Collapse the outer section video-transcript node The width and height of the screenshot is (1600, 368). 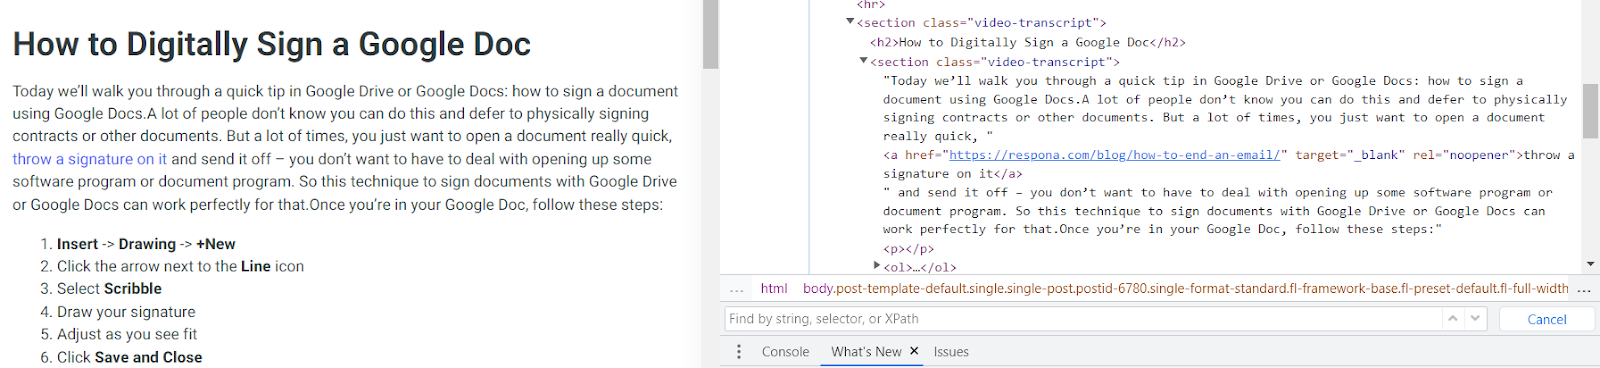click(850, 21)
